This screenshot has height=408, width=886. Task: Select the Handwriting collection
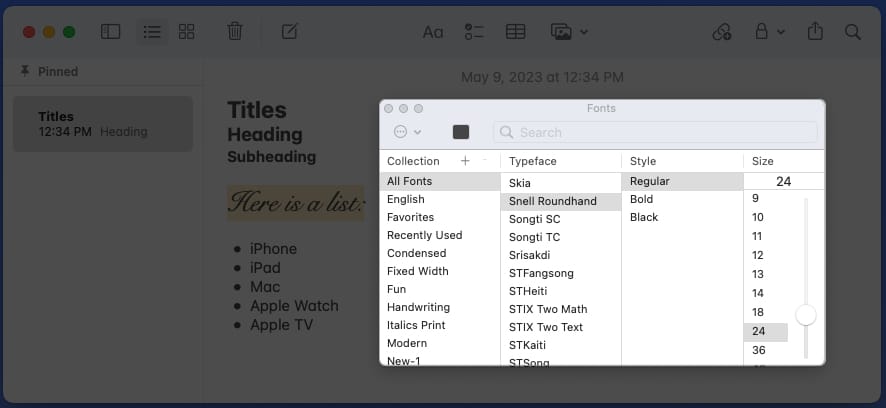coord(440,307)
